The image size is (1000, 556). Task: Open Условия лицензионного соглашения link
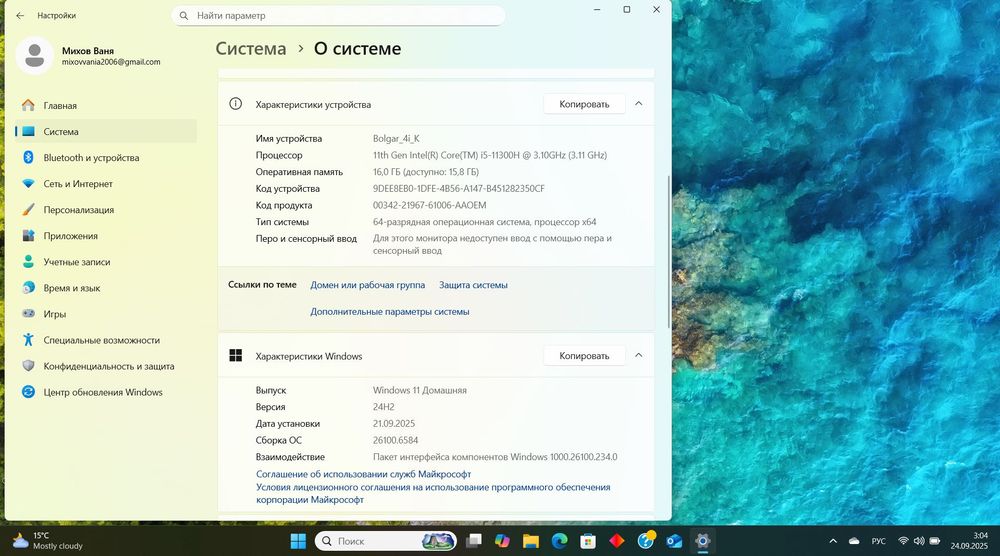coord(433,494)
